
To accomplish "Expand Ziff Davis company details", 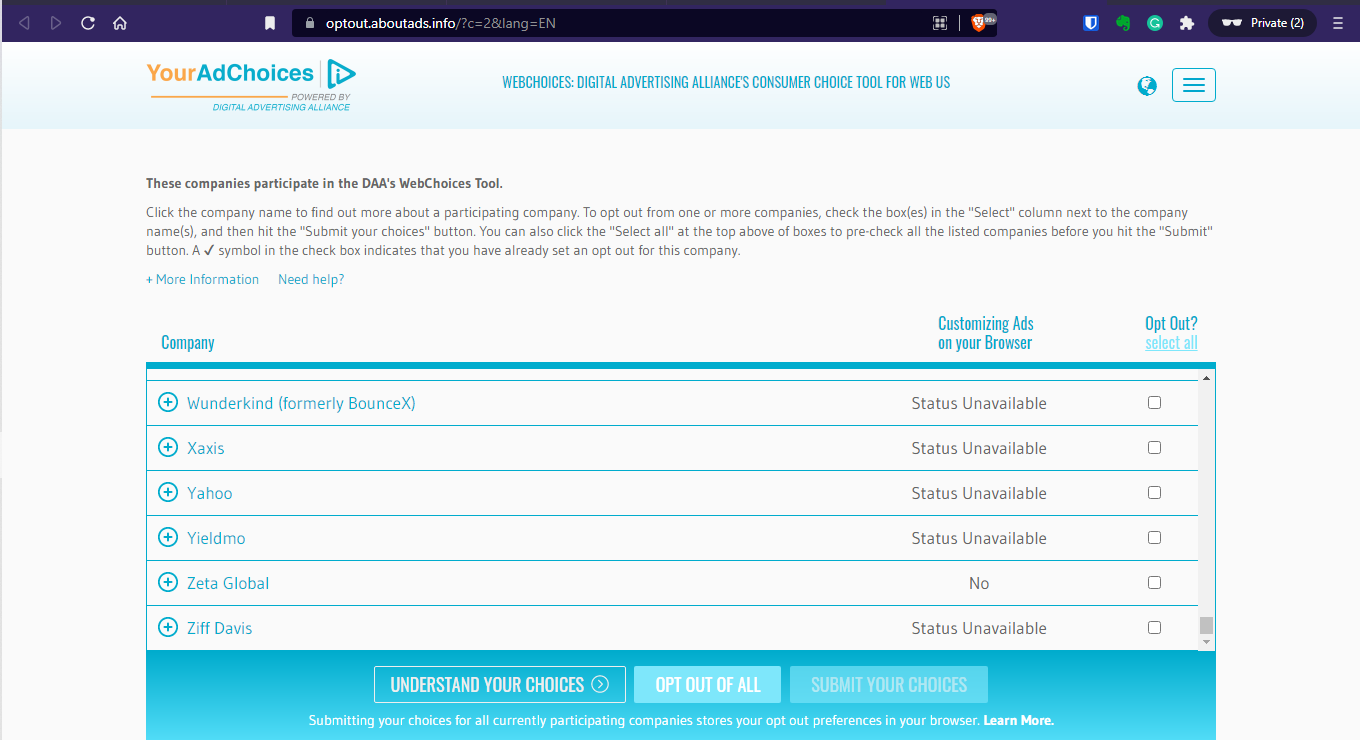I will 168,628.
